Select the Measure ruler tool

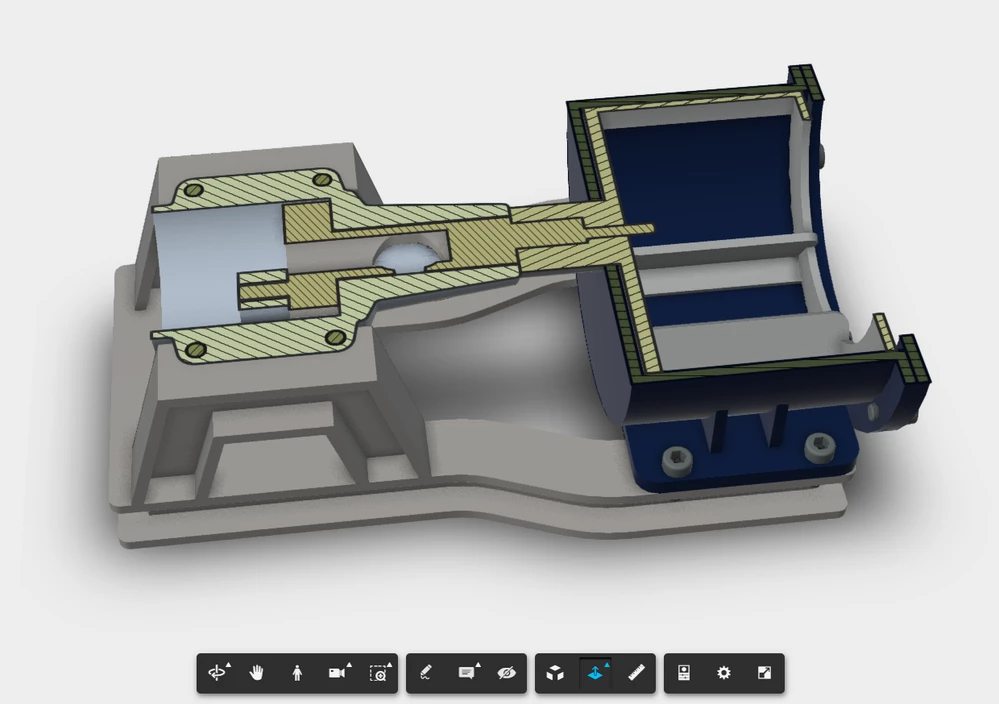pyautogui.click(x=636, y=673)
